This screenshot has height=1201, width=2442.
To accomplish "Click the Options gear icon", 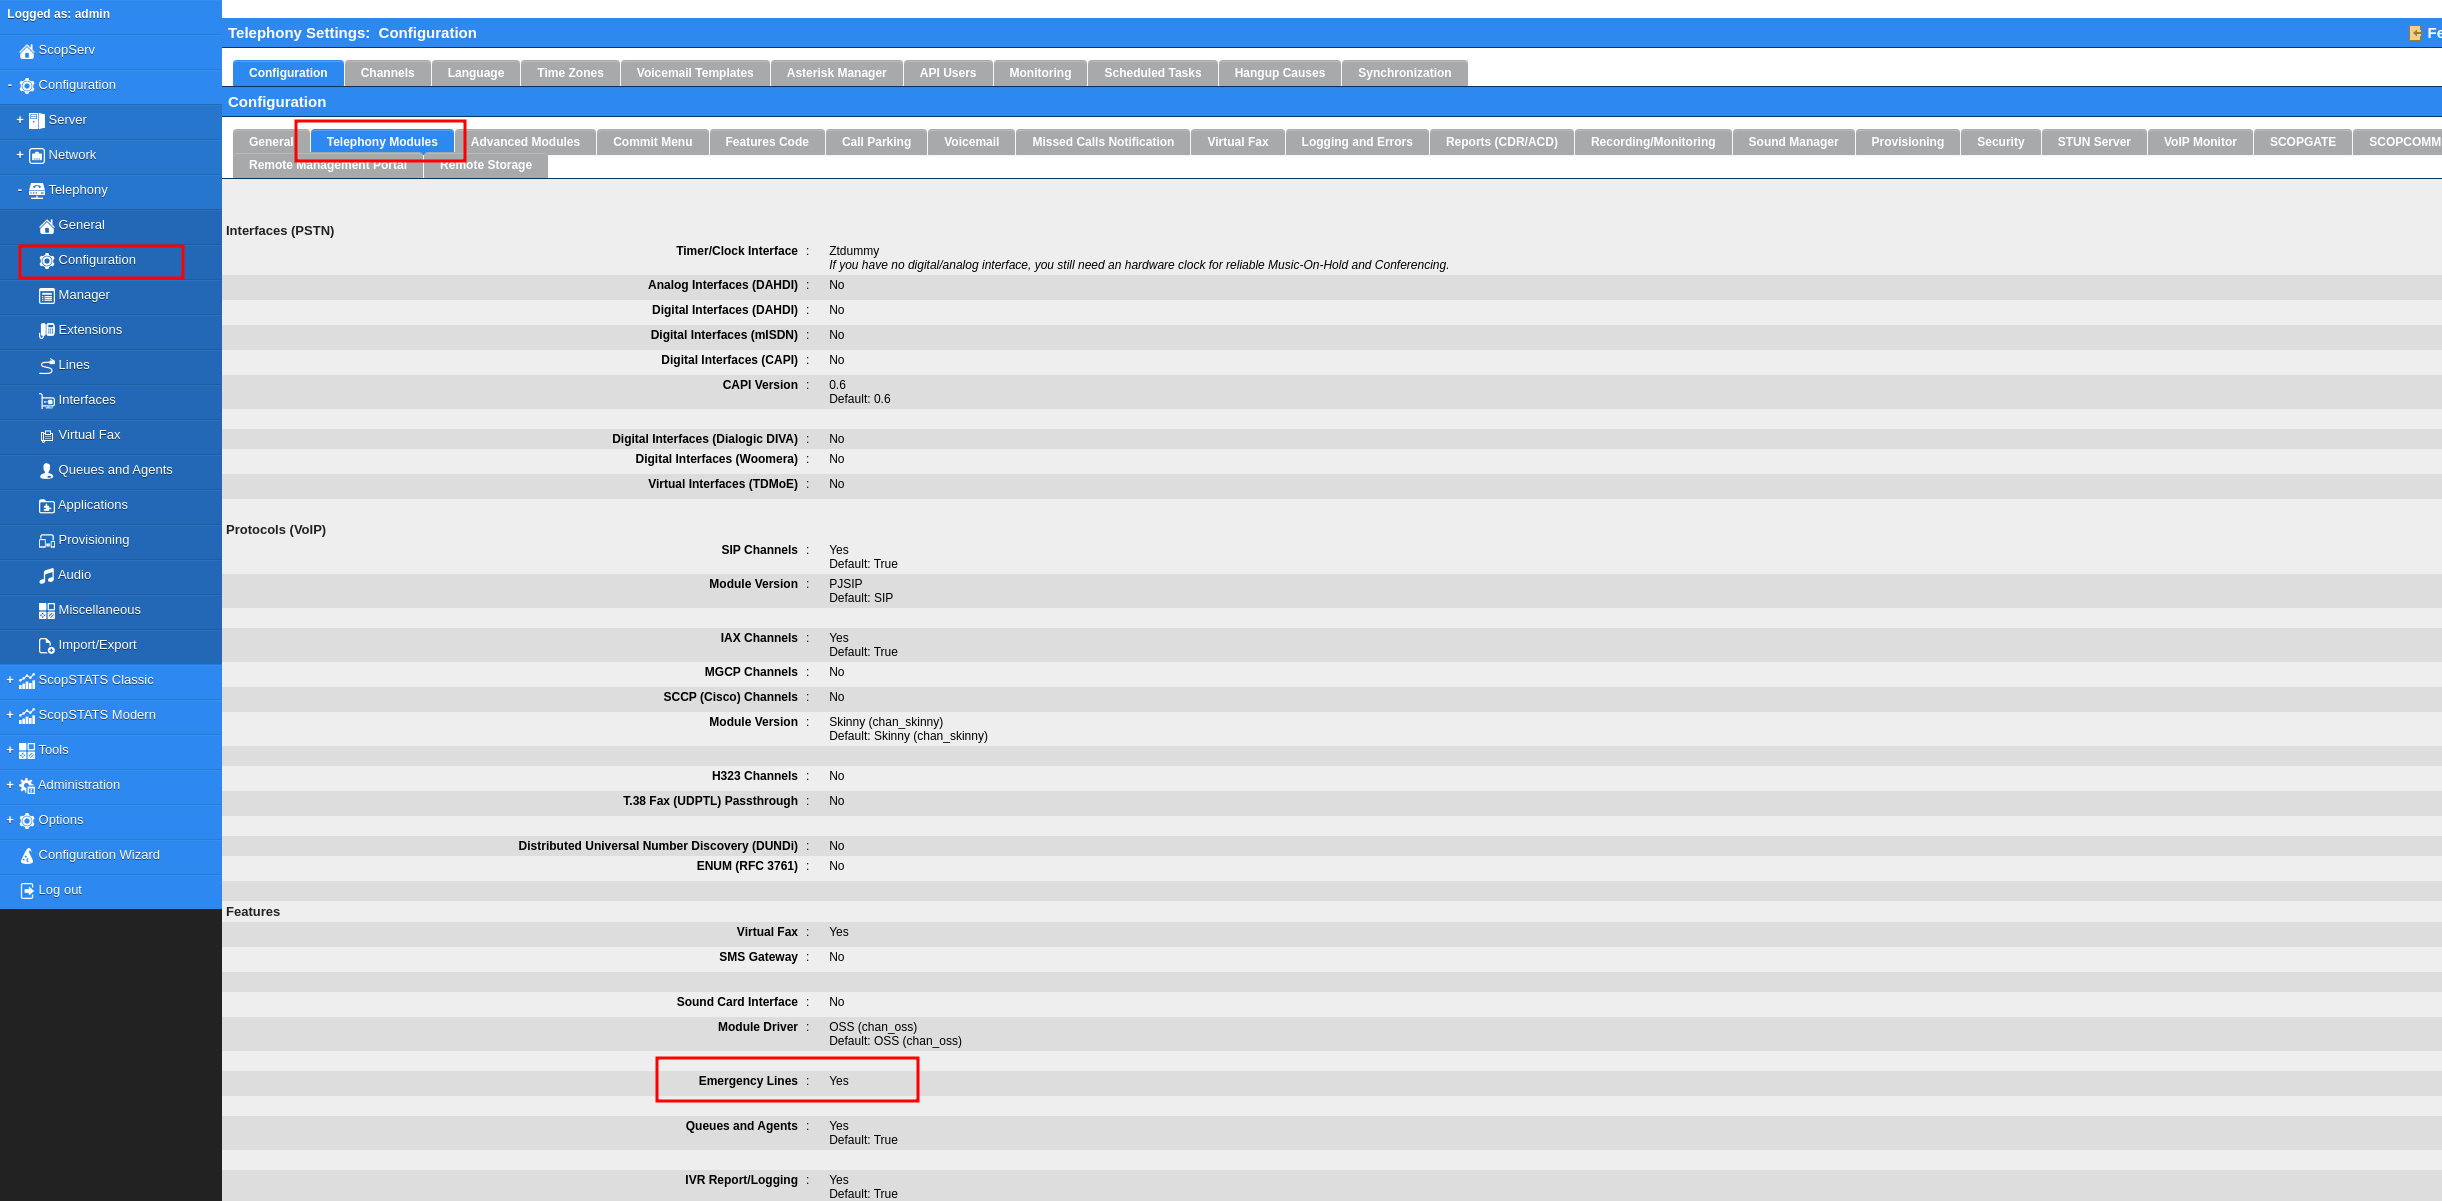I will point(27,821).
